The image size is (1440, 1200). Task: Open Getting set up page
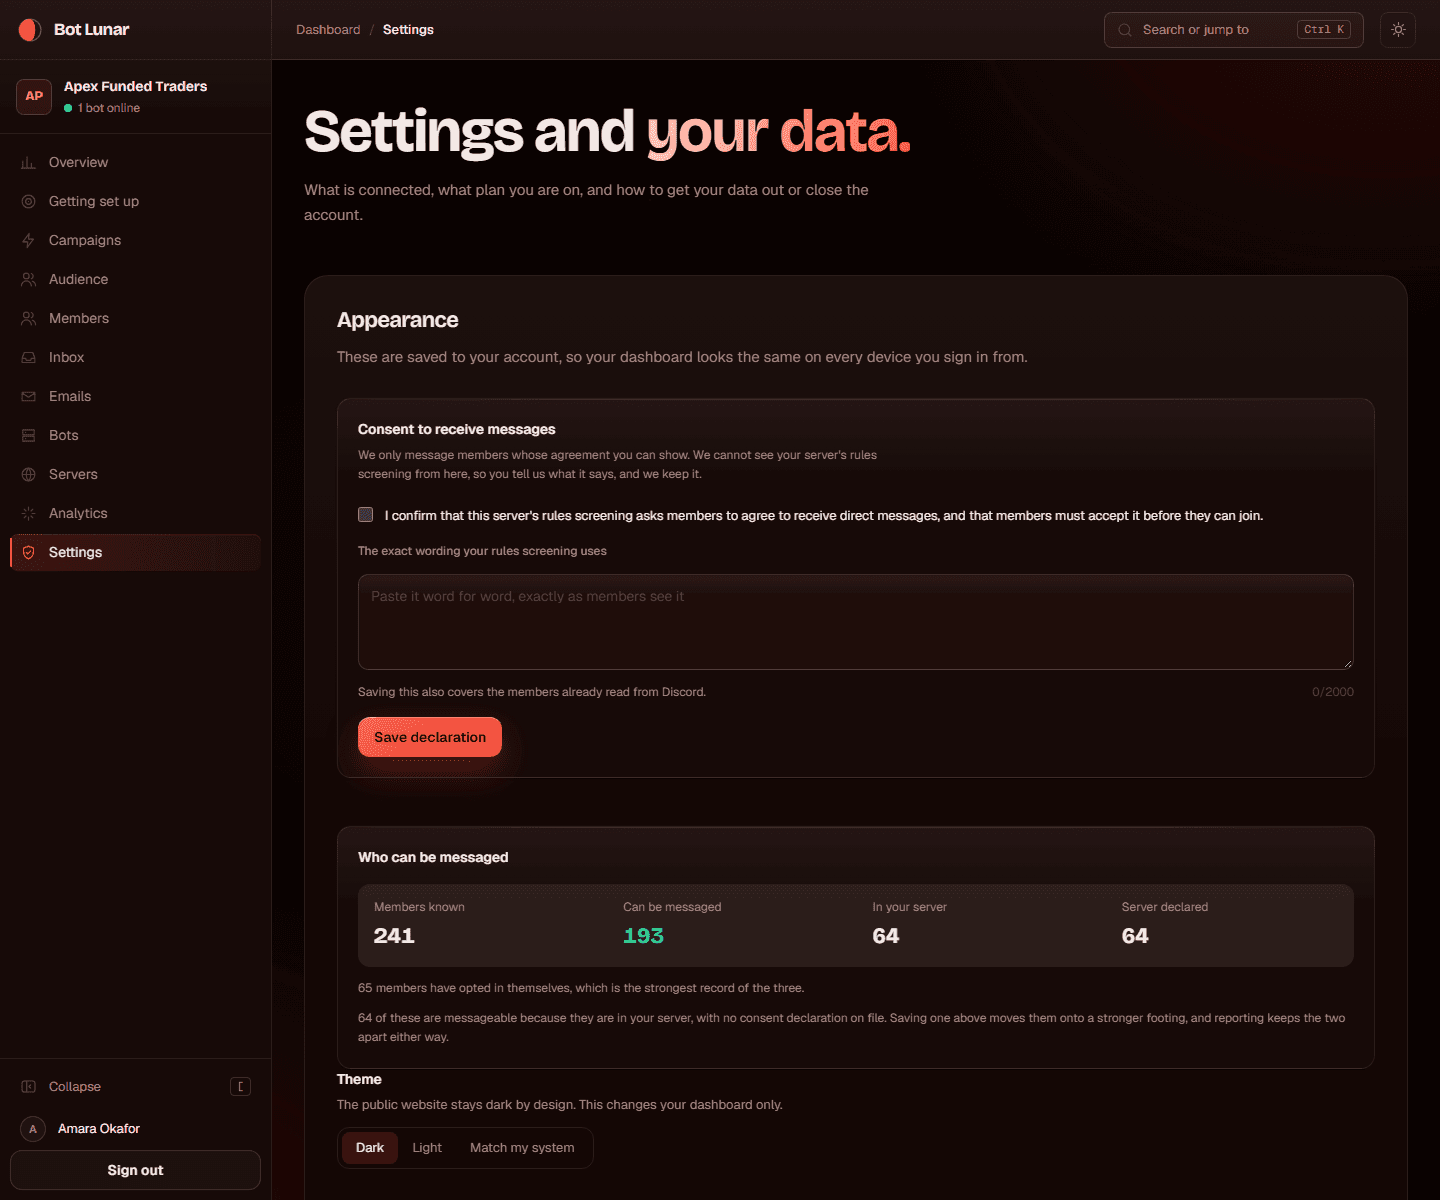click(x=135, y=201)
